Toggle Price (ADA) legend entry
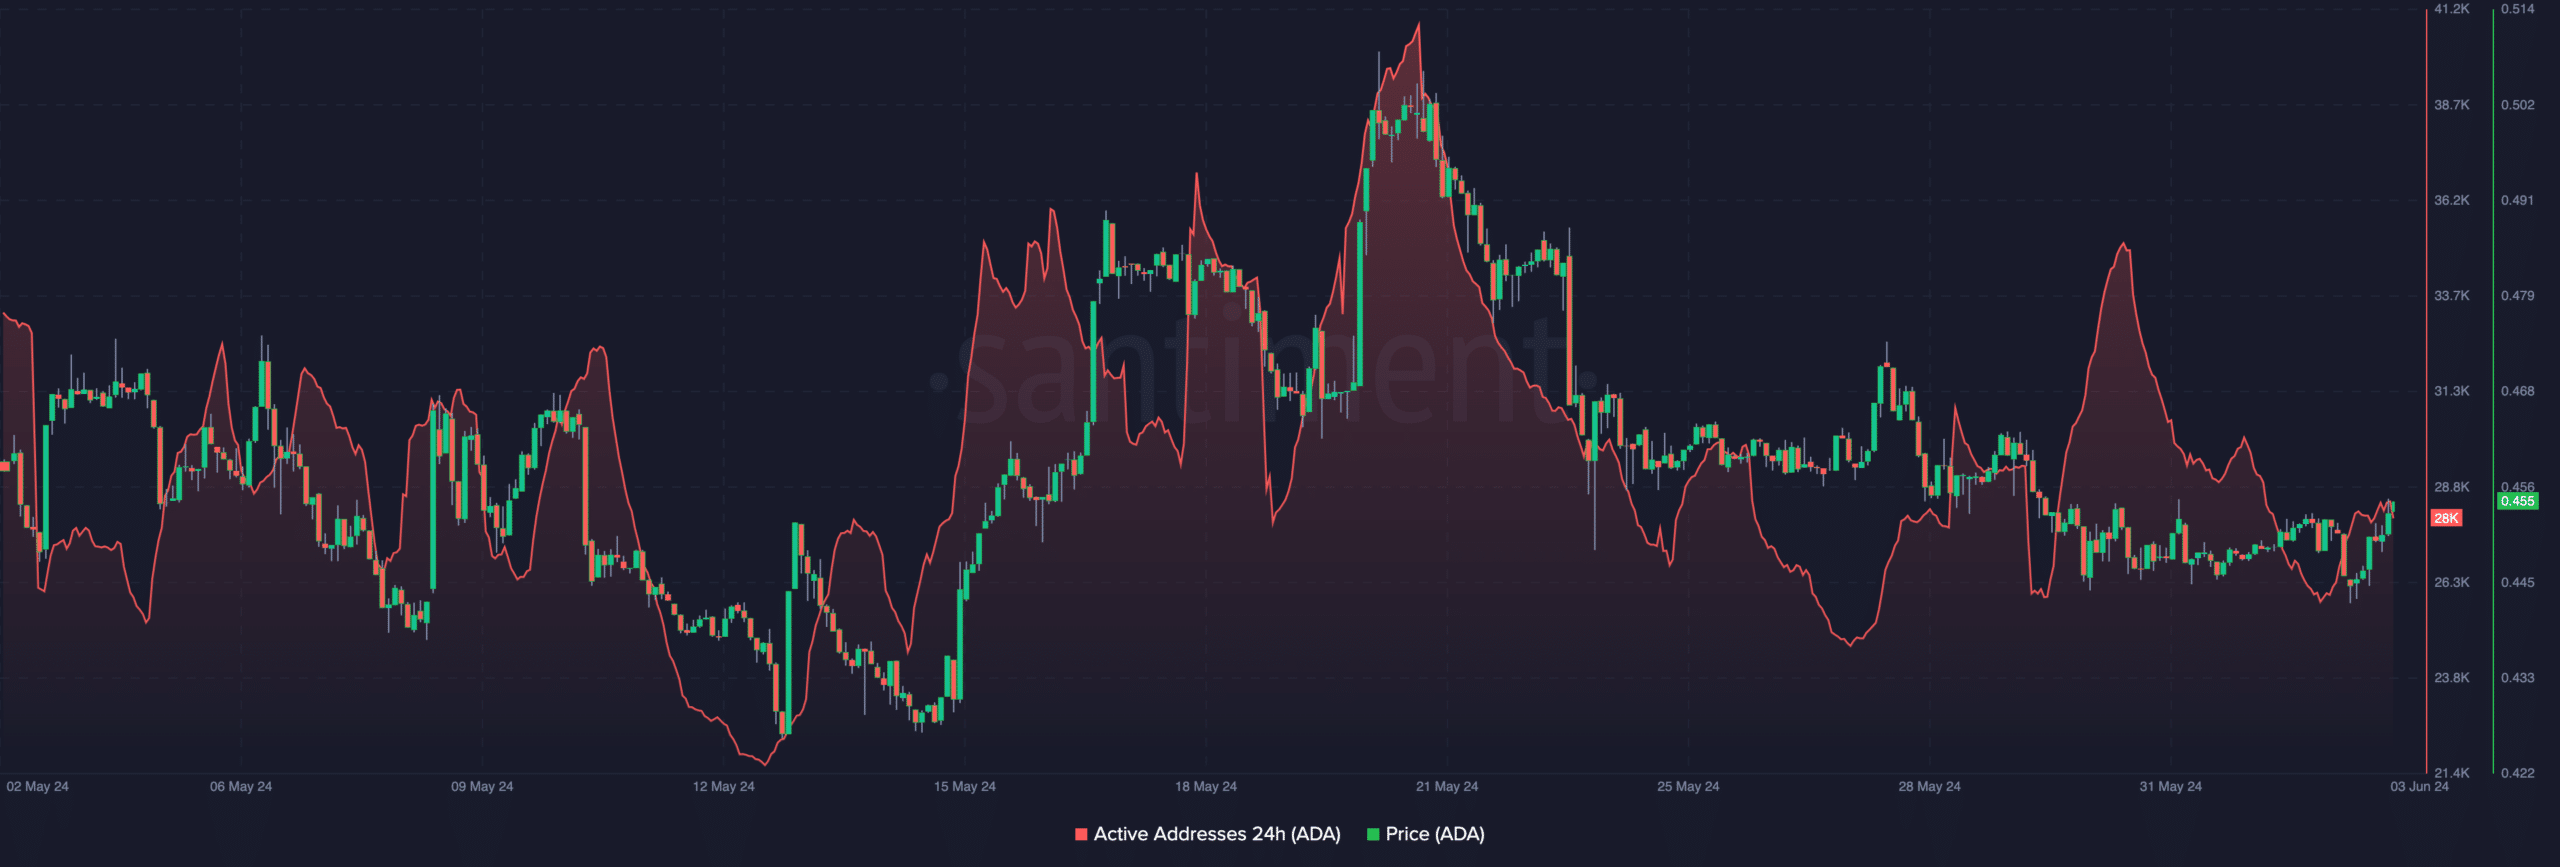 click(x=1425, y=834)
